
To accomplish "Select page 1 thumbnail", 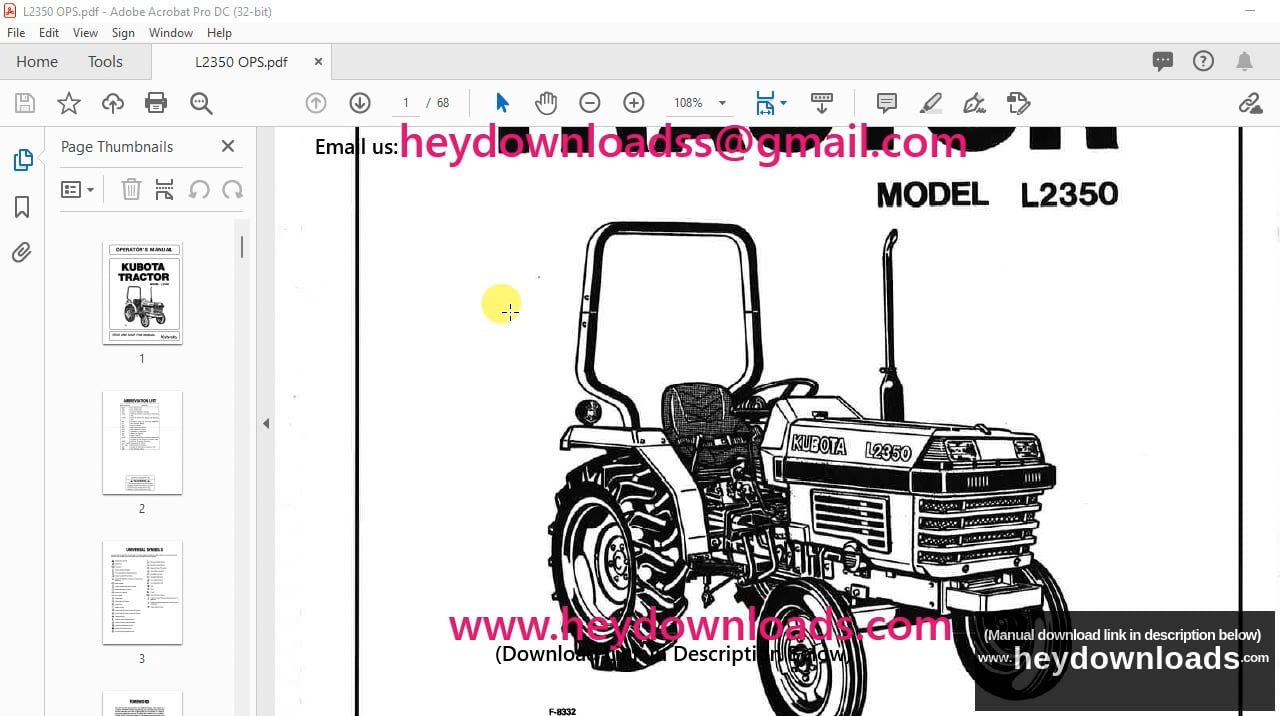I will (x=142, y=293).
